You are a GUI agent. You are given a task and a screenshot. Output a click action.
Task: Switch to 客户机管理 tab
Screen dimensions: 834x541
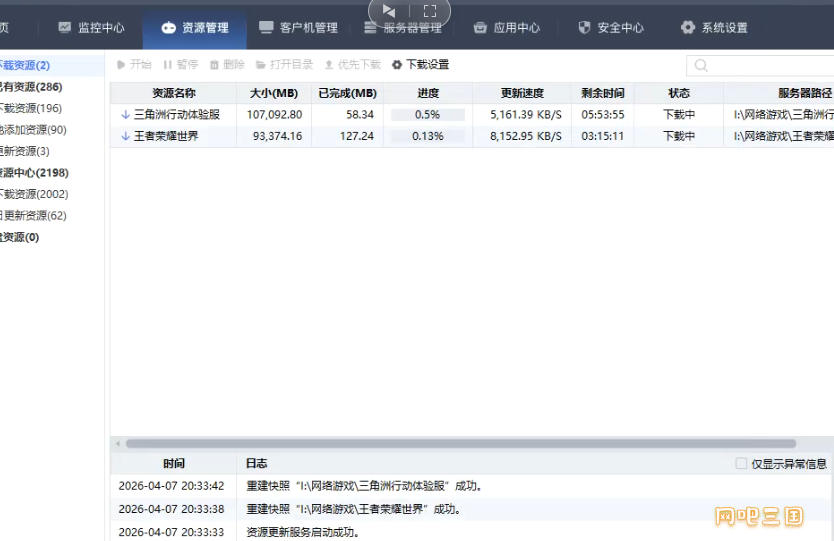click(x=298, y=28)
